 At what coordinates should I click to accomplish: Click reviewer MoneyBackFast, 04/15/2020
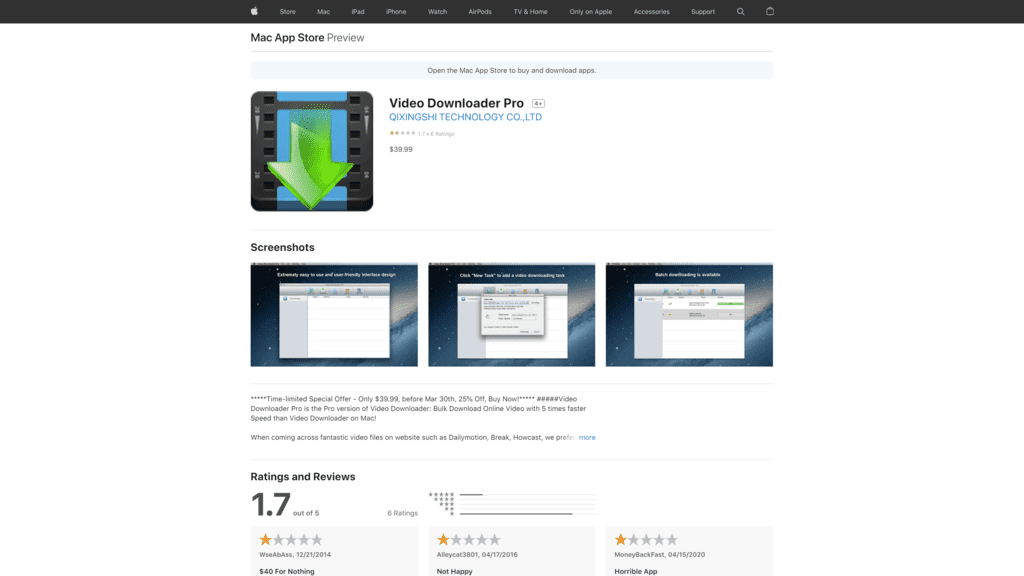pos(660,554)
